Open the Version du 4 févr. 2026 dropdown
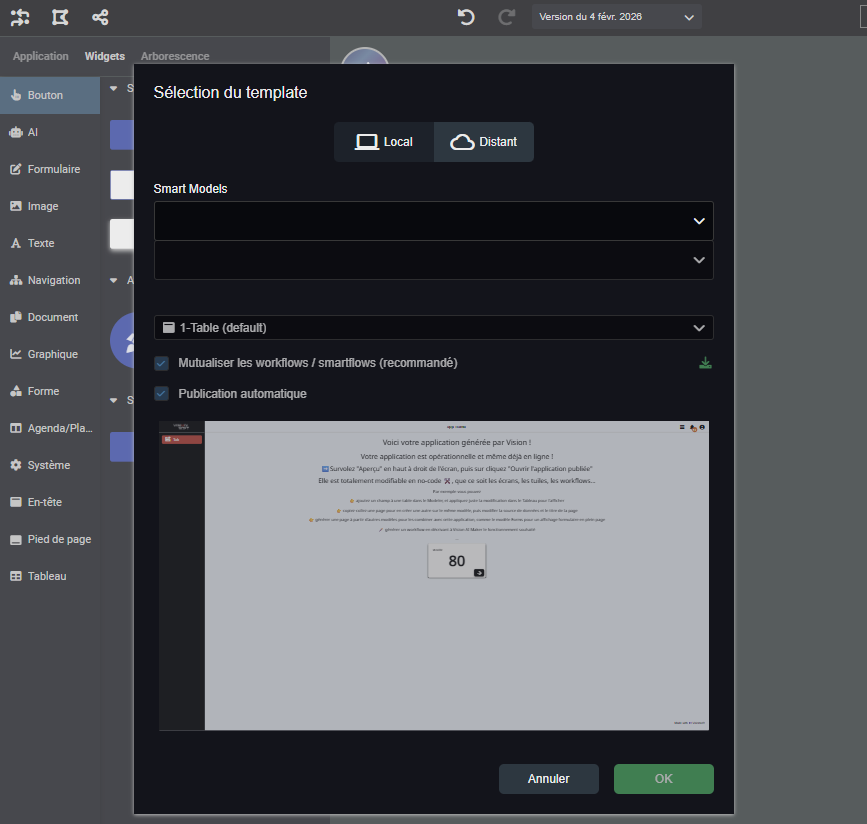Image resolution: width=867 pixels, height=824 pixels. [616, 17]
